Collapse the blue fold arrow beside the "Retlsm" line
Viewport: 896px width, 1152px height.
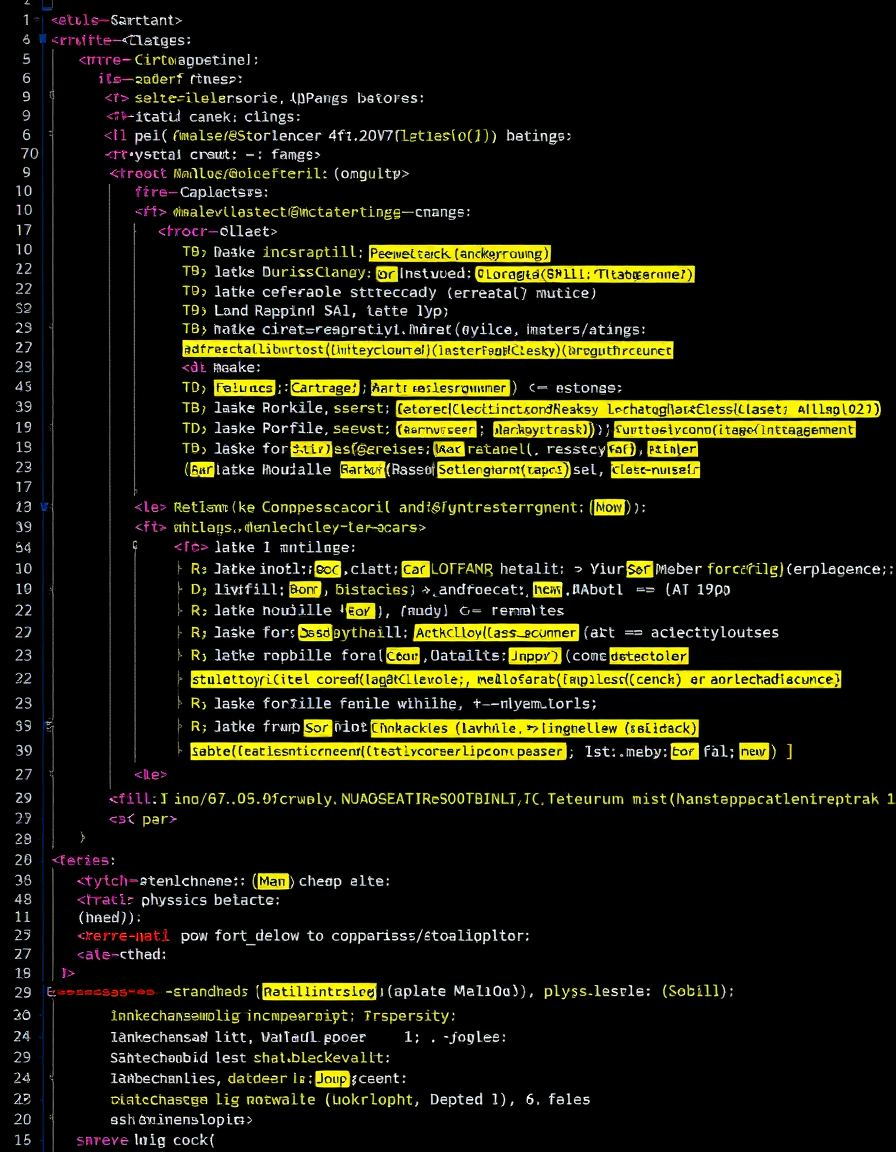point(45,507)
